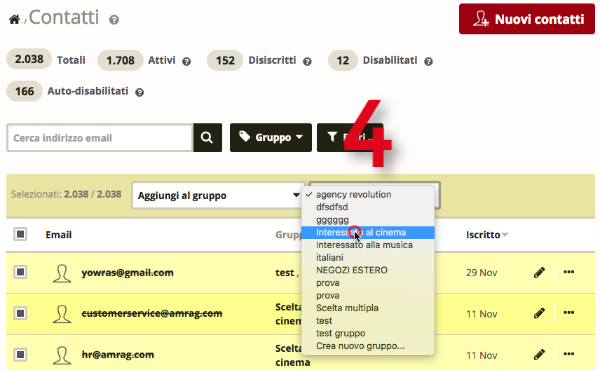This screenshot has height=371, width=600.
Task: Go to the home page icon
Action: pyautogui.click(x=15, y=19)
